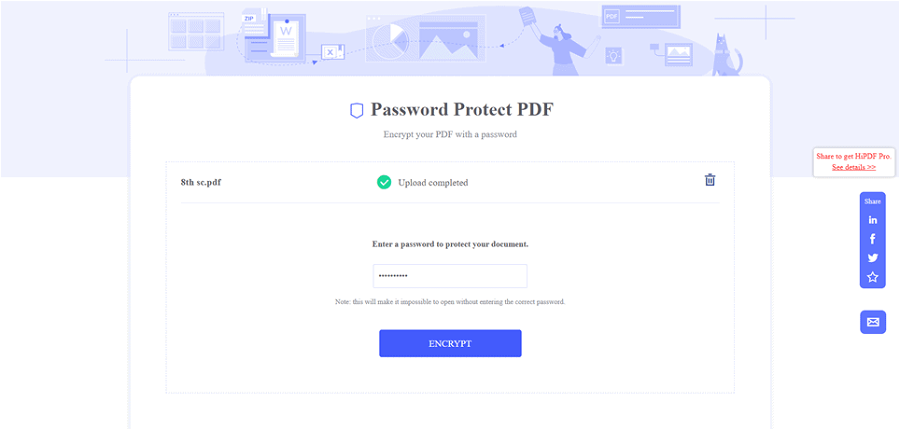
Task: Open the See details link
Action: (x=853, y=167)
